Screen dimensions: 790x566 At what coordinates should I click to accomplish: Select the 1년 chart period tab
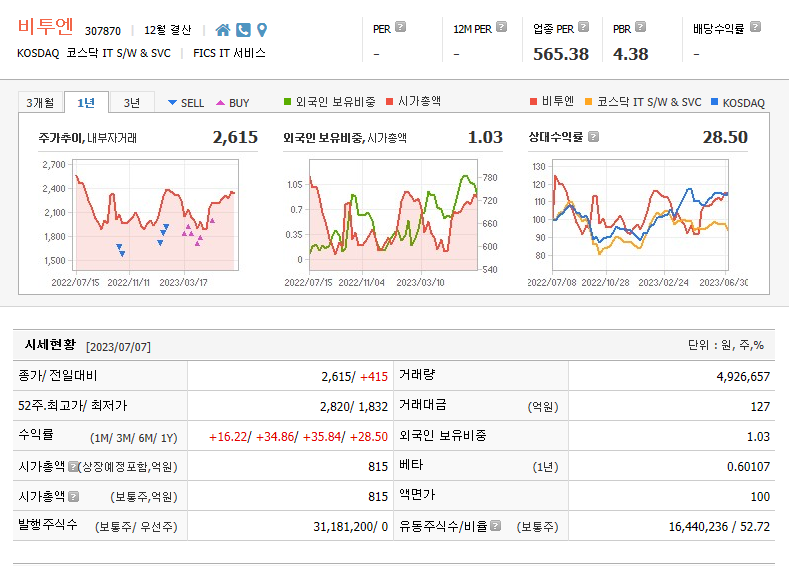pyautogui.click(x=86, y=103)
